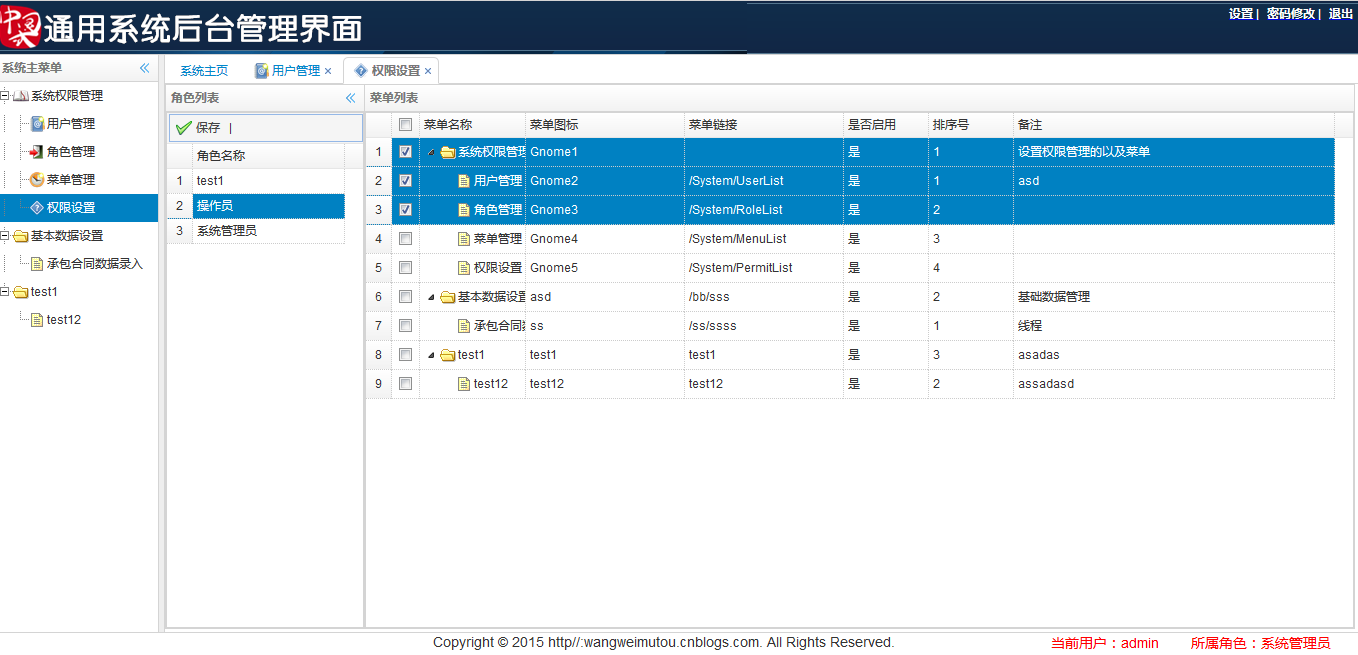Screen dimensions: 1358x655
Task: Uncheck the 用户管理 row checkbox
Action: click(x=405, y=180)
